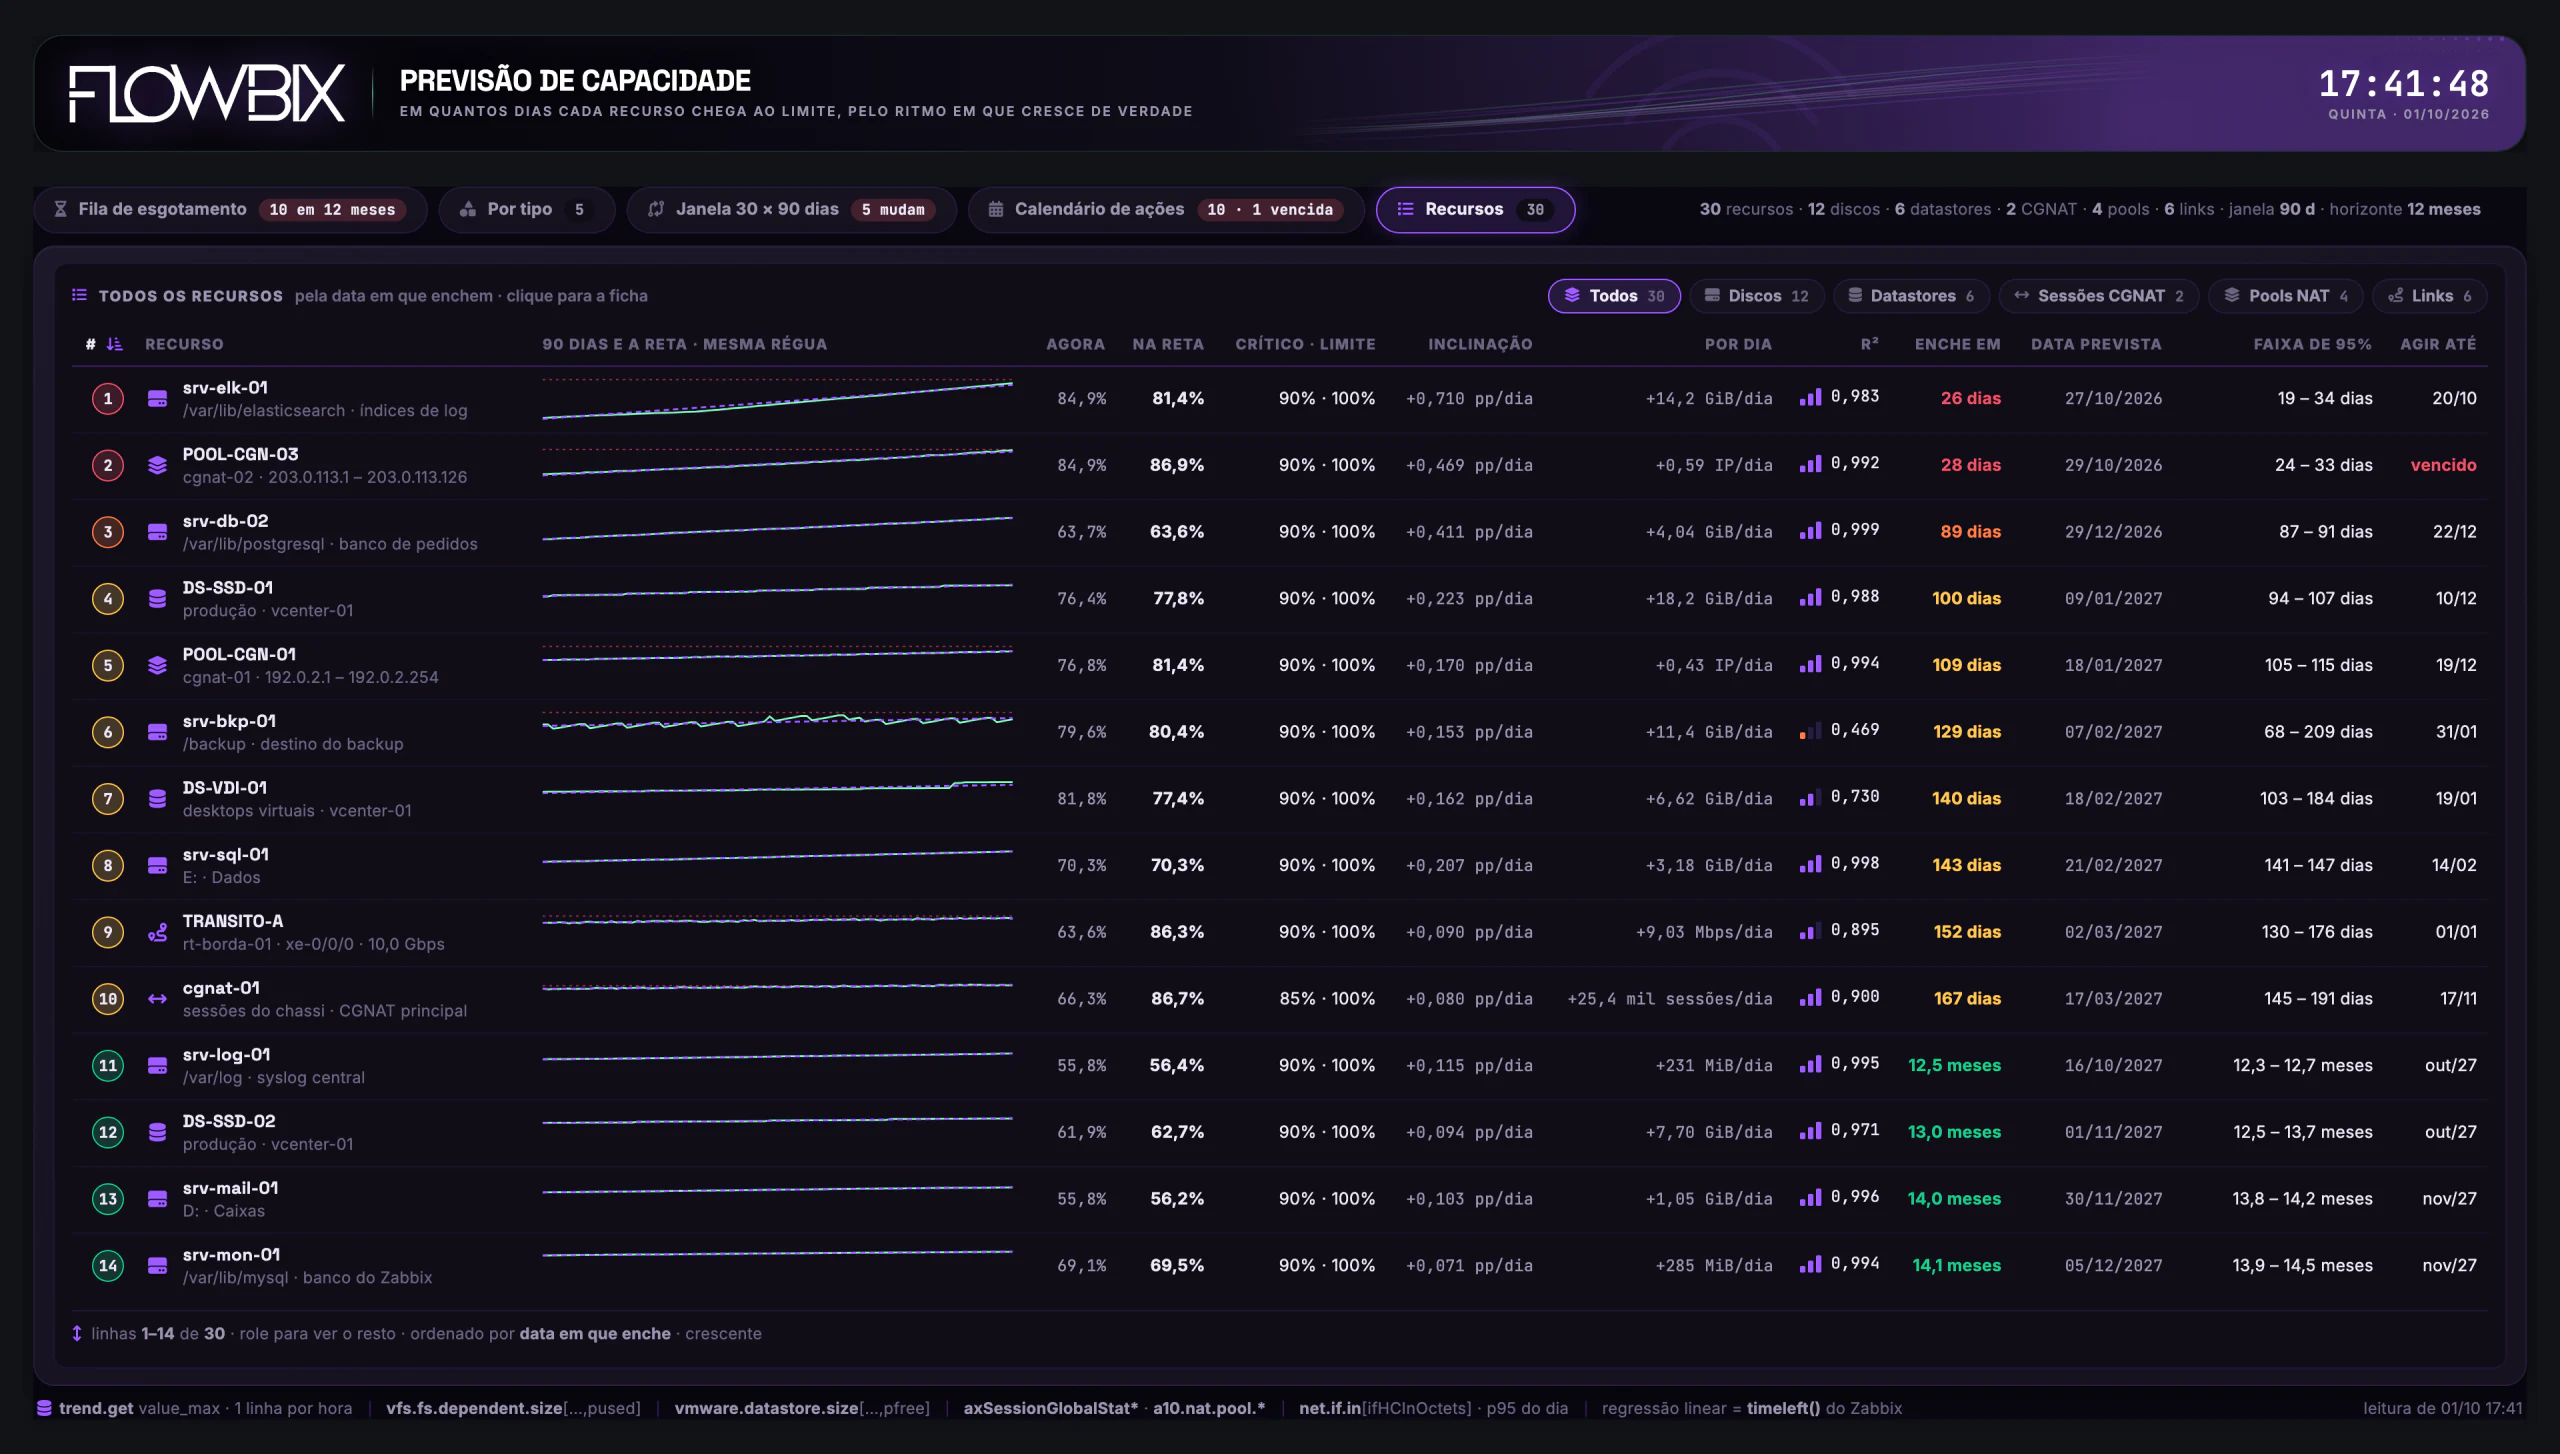The width and height of the screenshot is (2560, 1454).
Task: Click the sessions arrow icon of cgnat-01
Action: click(x=157, y=998)
